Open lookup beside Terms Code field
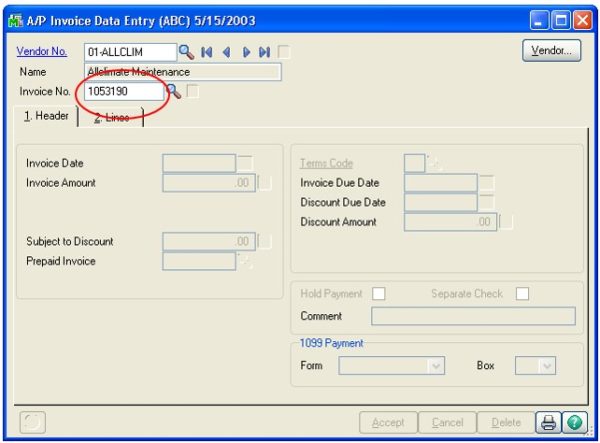The width and height of the screenshot is (600, 443). point(435,163)
